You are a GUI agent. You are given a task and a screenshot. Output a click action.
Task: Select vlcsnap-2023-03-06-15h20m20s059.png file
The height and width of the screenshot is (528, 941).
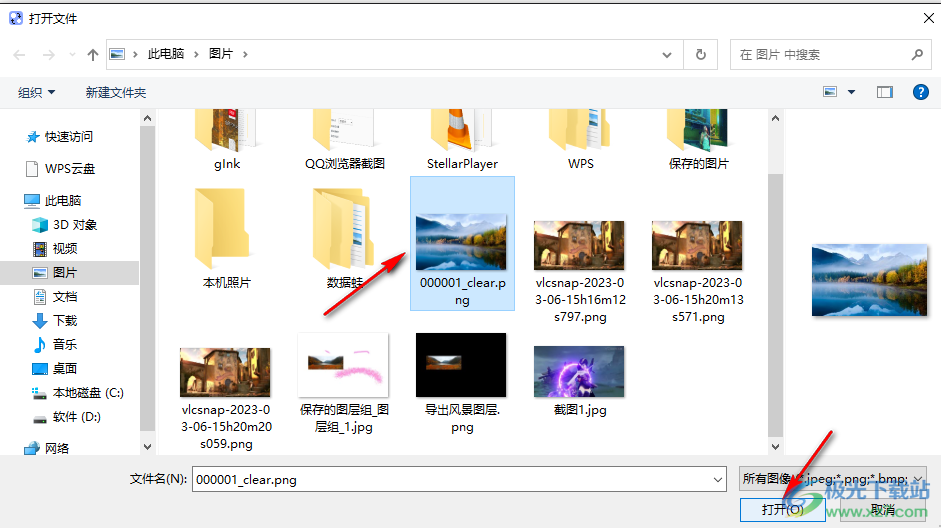tap(226, 398)
